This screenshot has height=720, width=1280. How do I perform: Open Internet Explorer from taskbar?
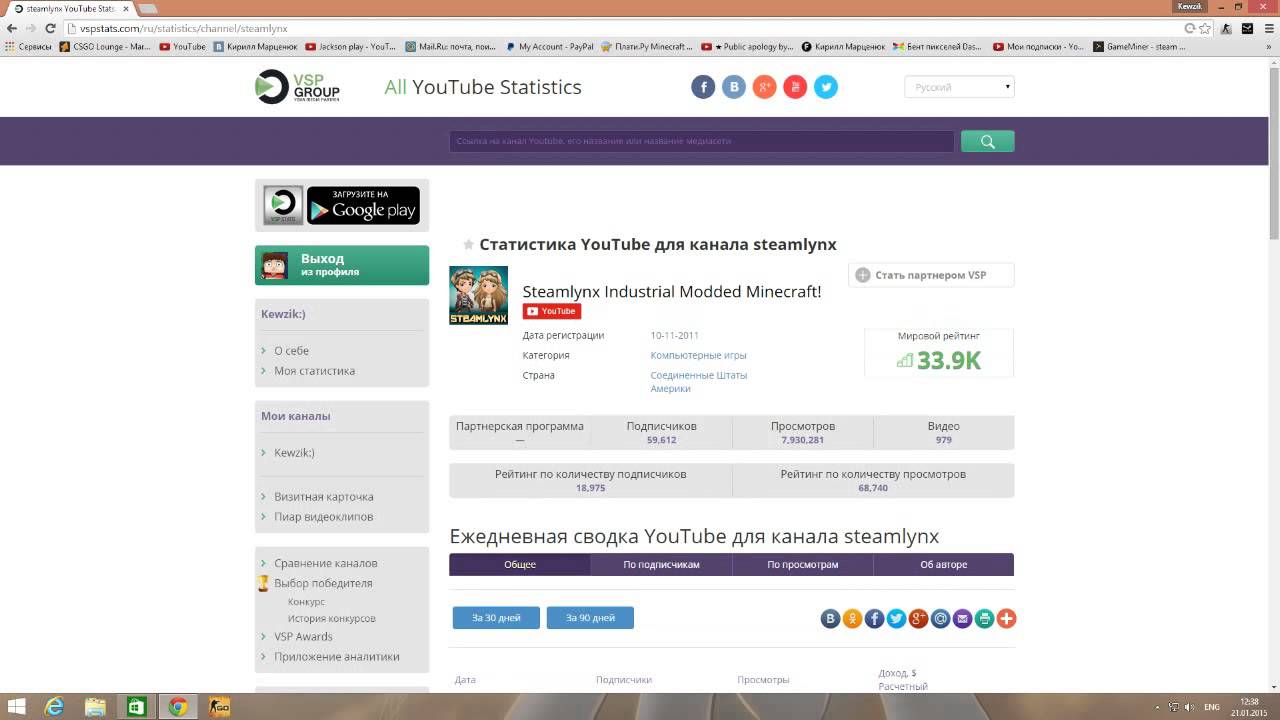tap(55, 707)
